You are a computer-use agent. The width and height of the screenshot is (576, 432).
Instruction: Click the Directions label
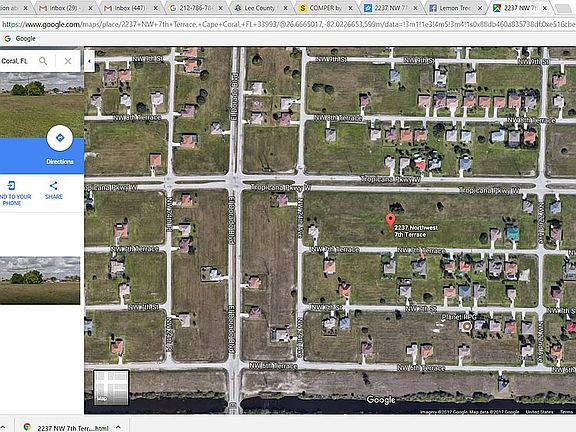point(60,162)
